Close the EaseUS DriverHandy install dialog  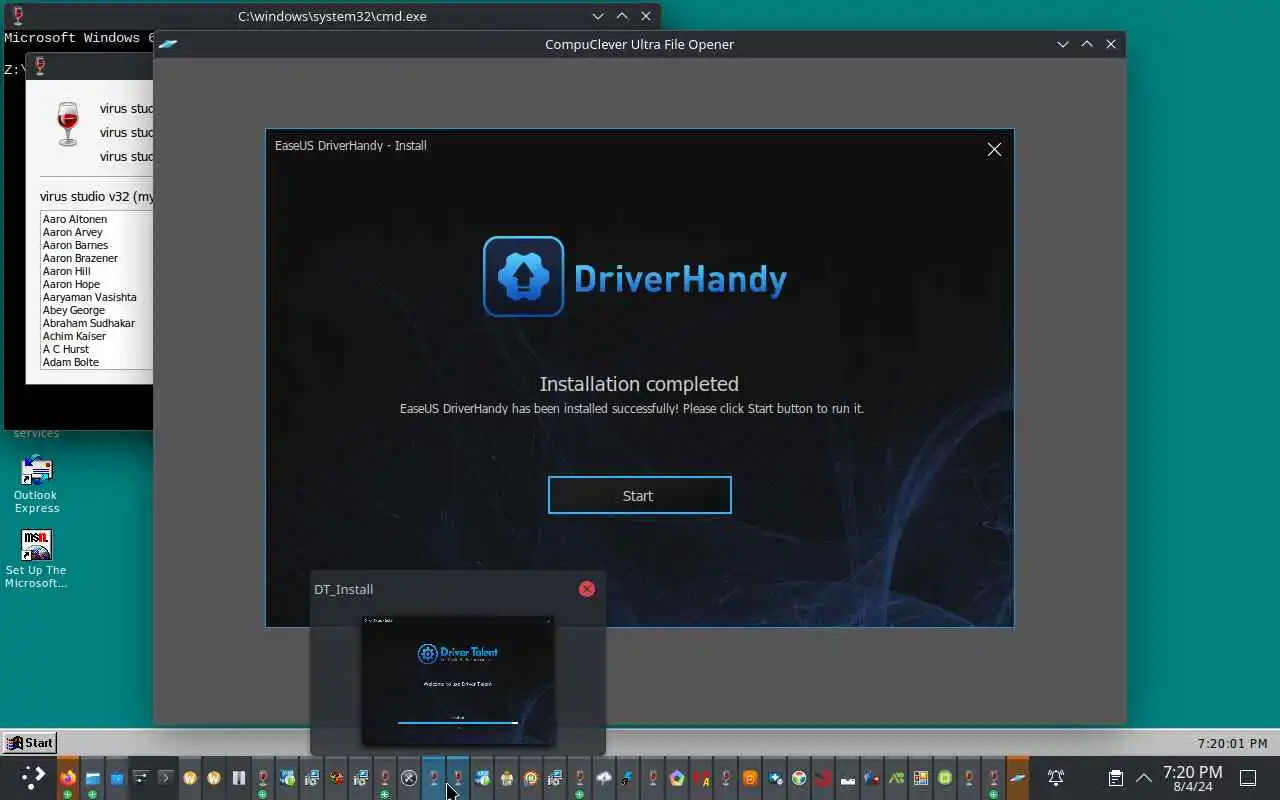pos(994,149)
